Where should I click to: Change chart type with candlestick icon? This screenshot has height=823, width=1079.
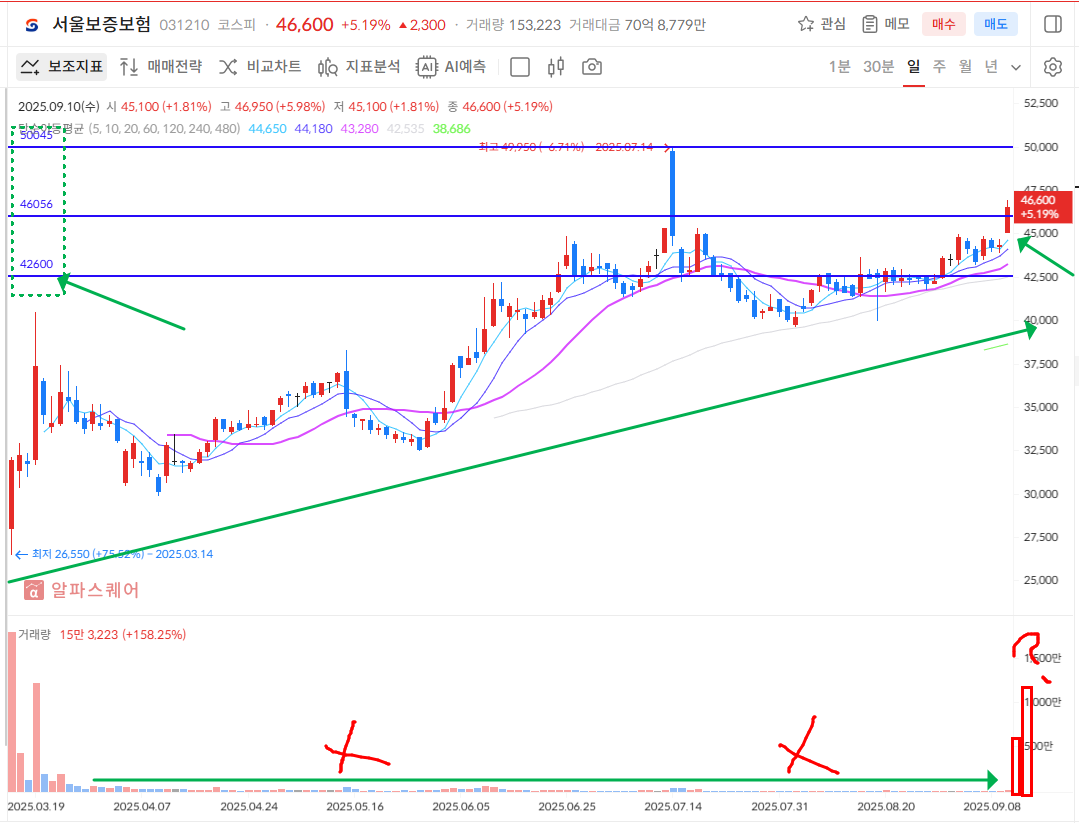click(x=556, y=67)
